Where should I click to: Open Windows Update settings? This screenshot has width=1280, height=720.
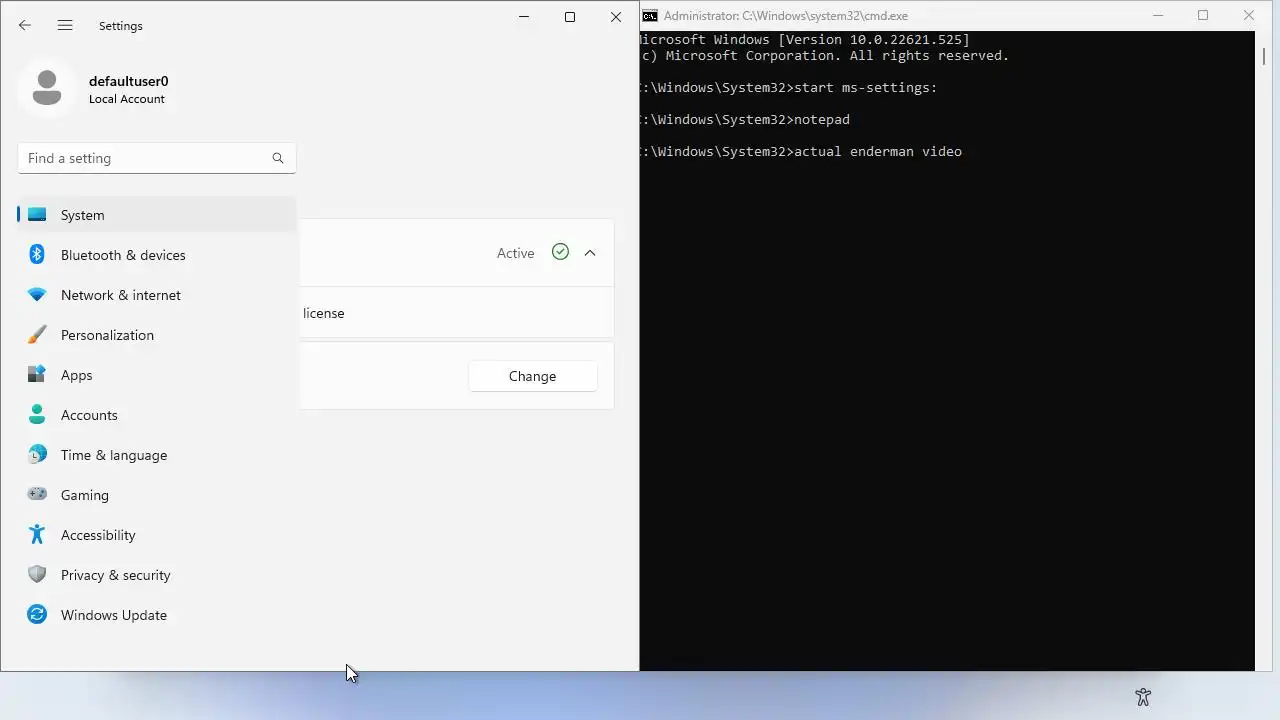pos(157,615)
